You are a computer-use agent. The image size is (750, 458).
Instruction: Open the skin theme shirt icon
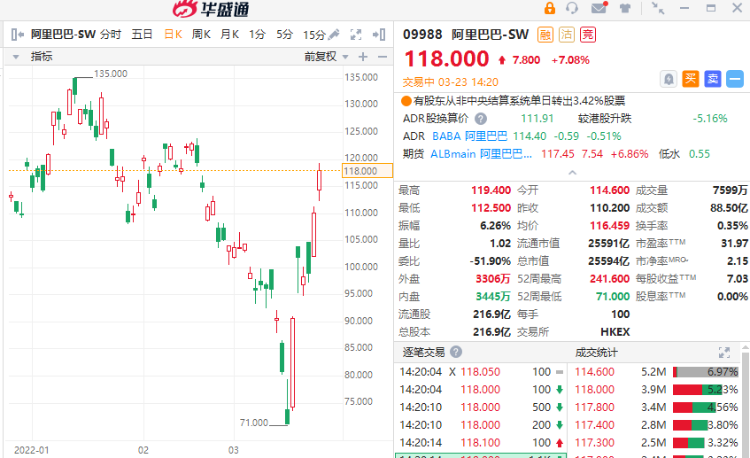625,8
